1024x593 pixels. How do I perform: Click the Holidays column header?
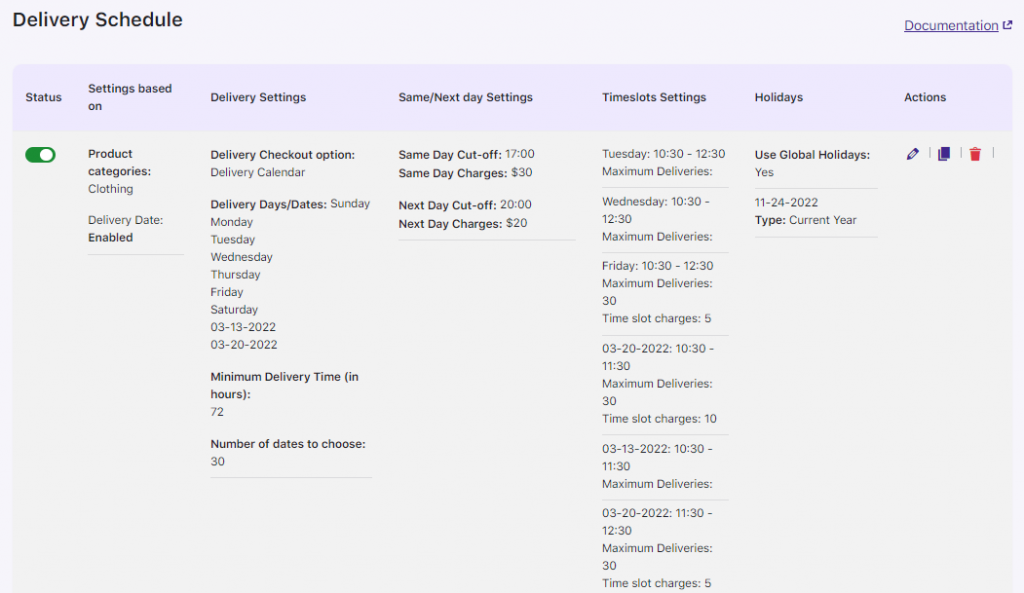pyautogui.click(x=779, y=97)
